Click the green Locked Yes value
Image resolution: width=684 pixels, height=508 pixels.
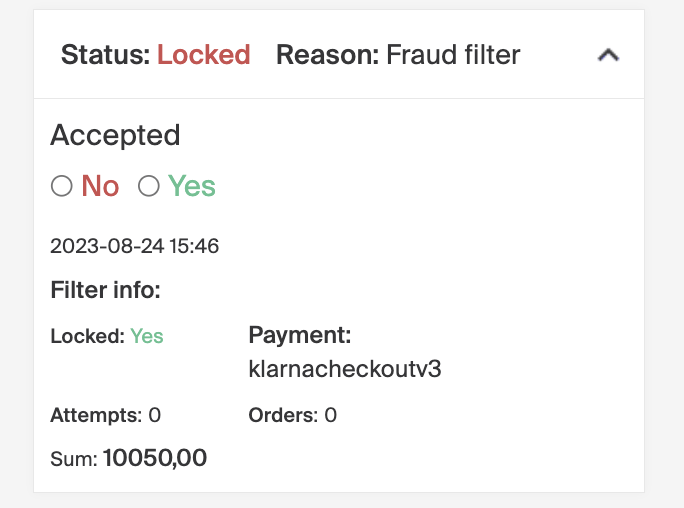click(147, 336)
